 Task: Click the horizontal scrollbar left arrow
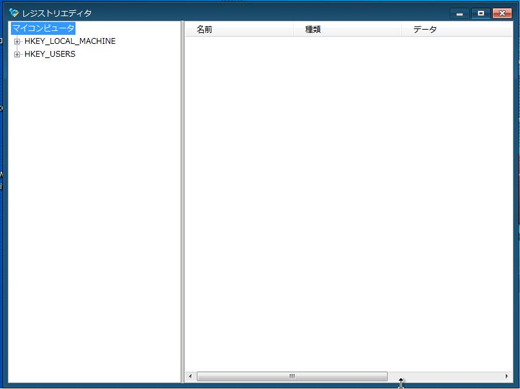pos(190,376)
